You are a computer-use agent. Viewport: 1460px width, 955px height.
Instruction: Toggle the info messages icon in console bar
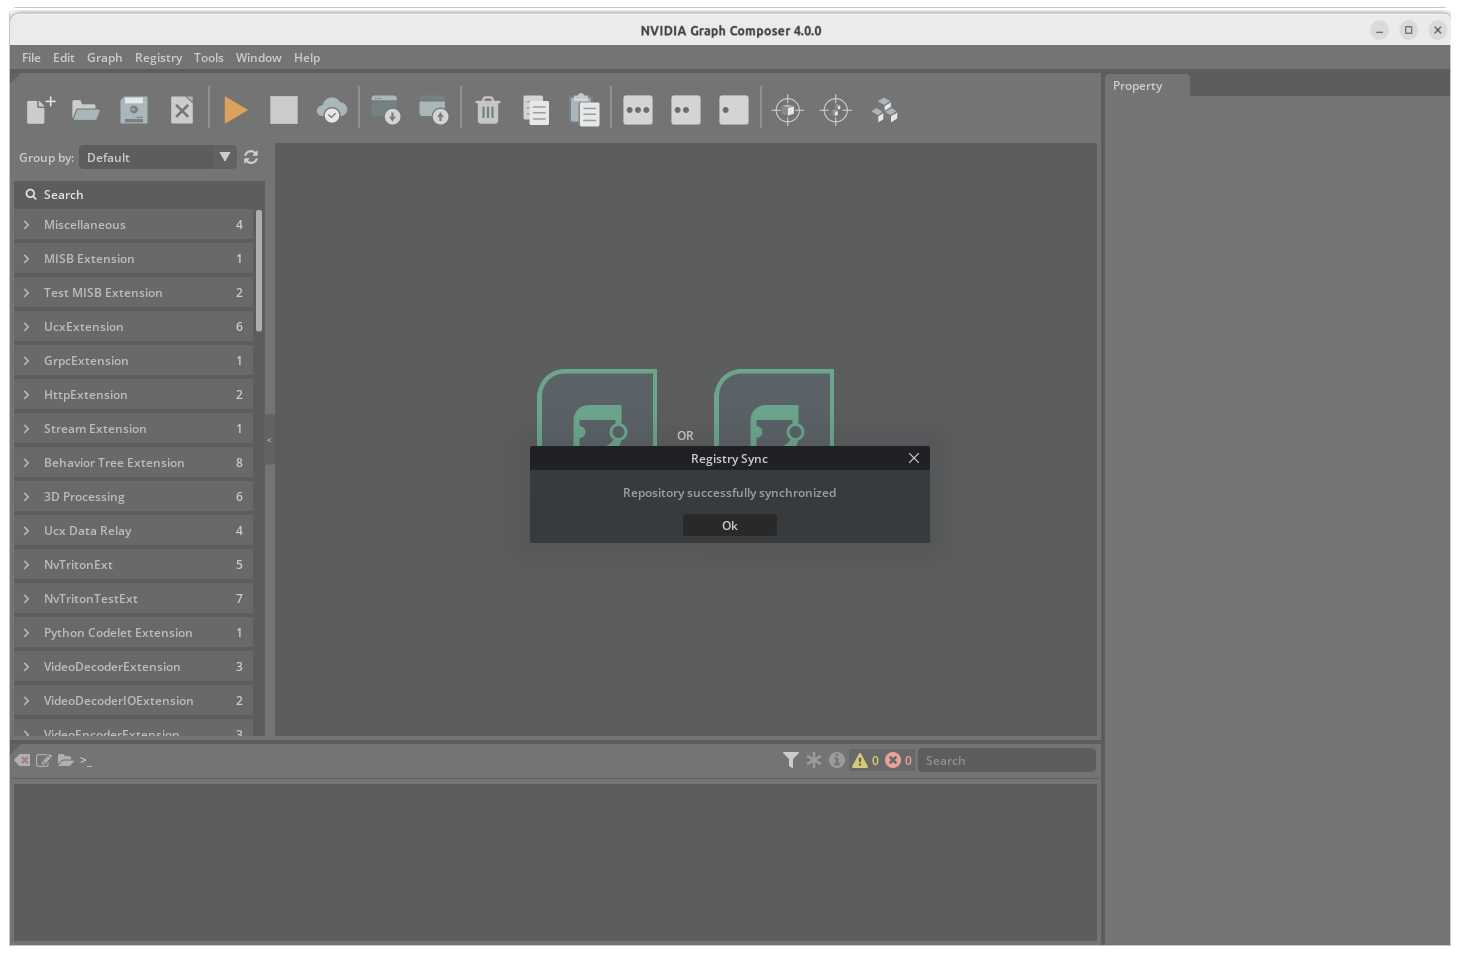click(837, 760)
